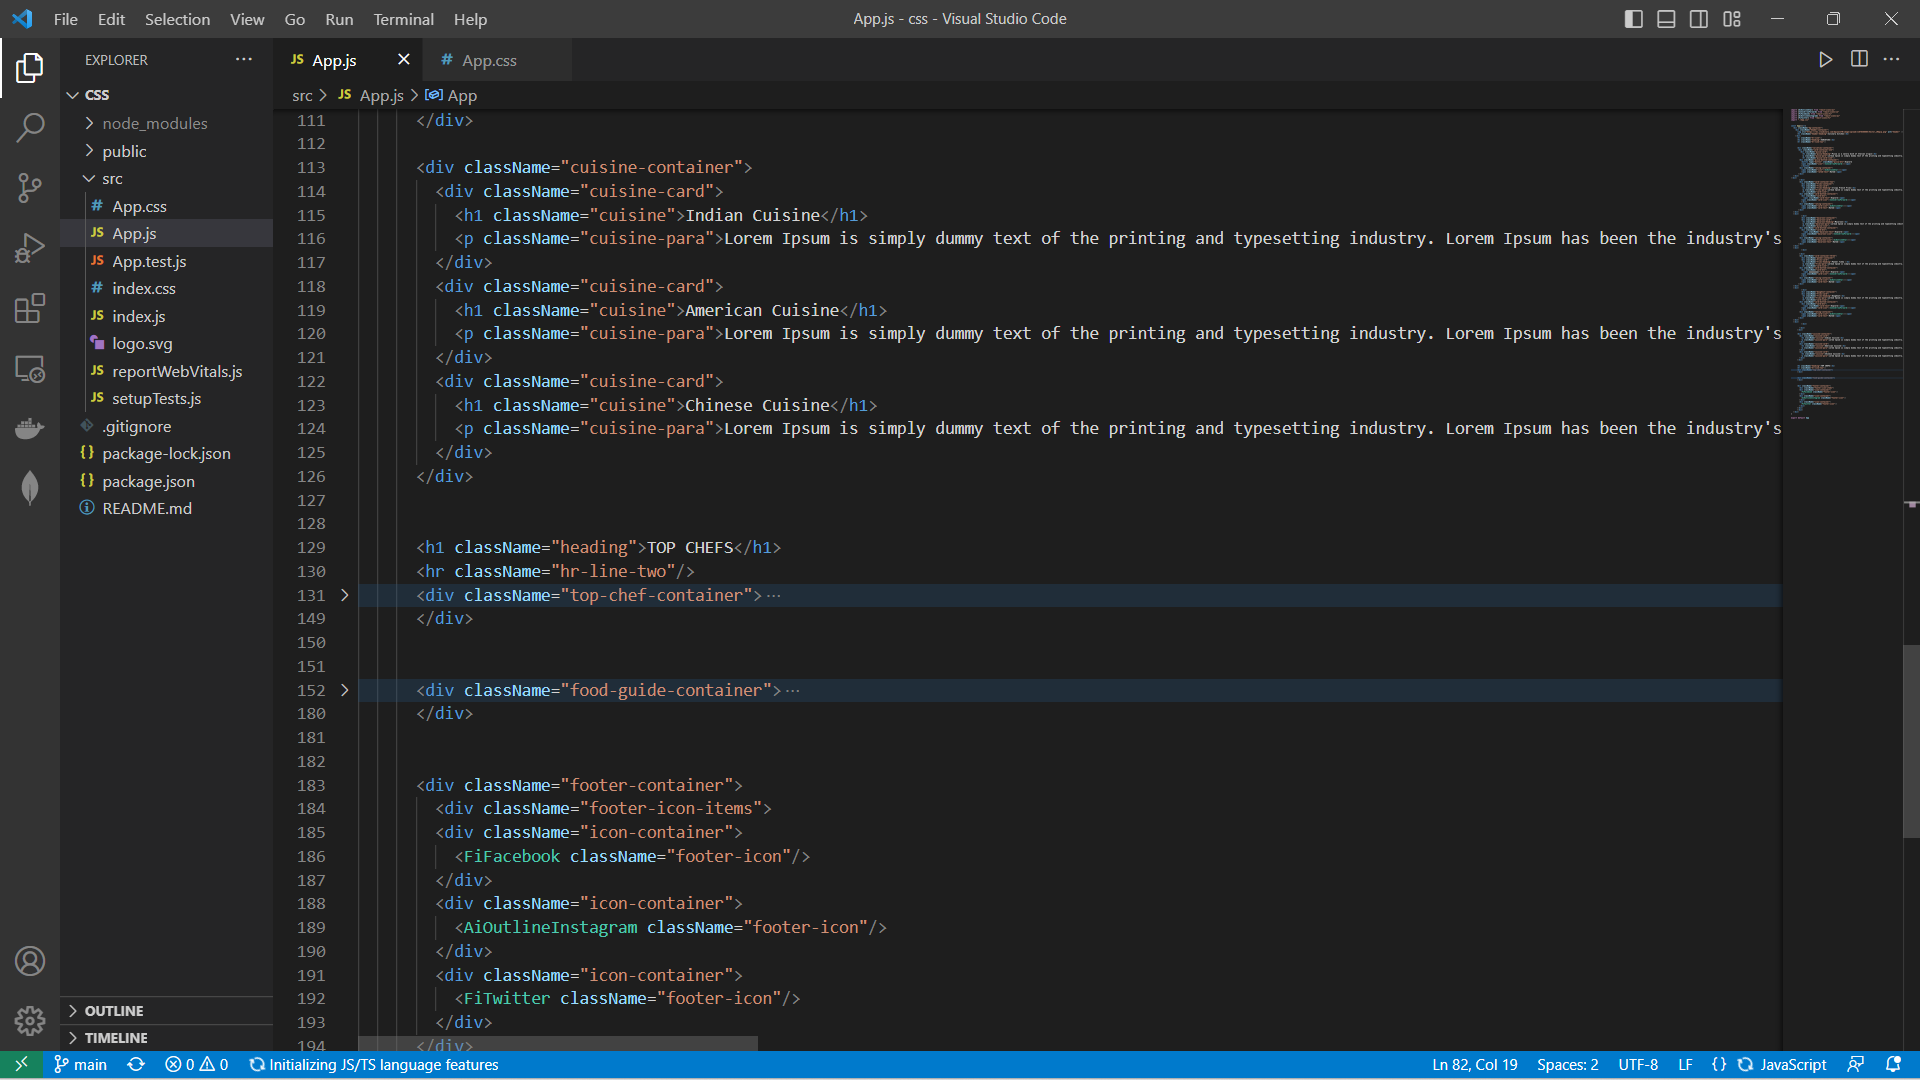Image resolution: width=1920 pixels, height=1080 pixels.
Task: Expand the node_modules folder
Action: tap(155, 123)
